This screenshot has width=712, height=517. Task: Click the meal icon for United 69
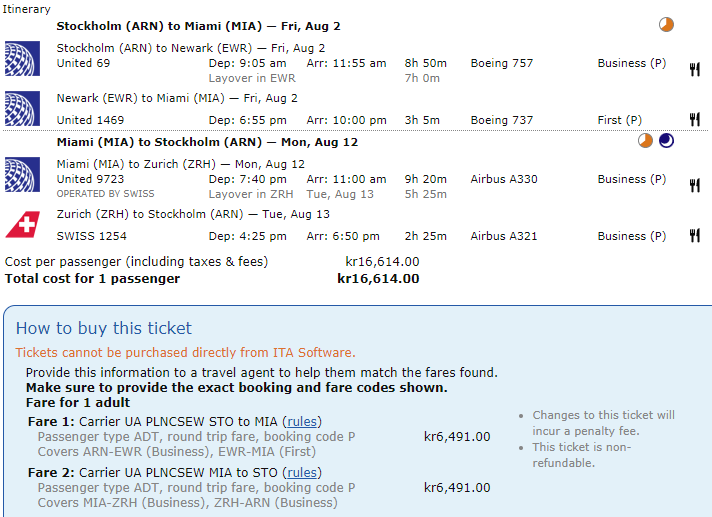(x=694, y=70)
